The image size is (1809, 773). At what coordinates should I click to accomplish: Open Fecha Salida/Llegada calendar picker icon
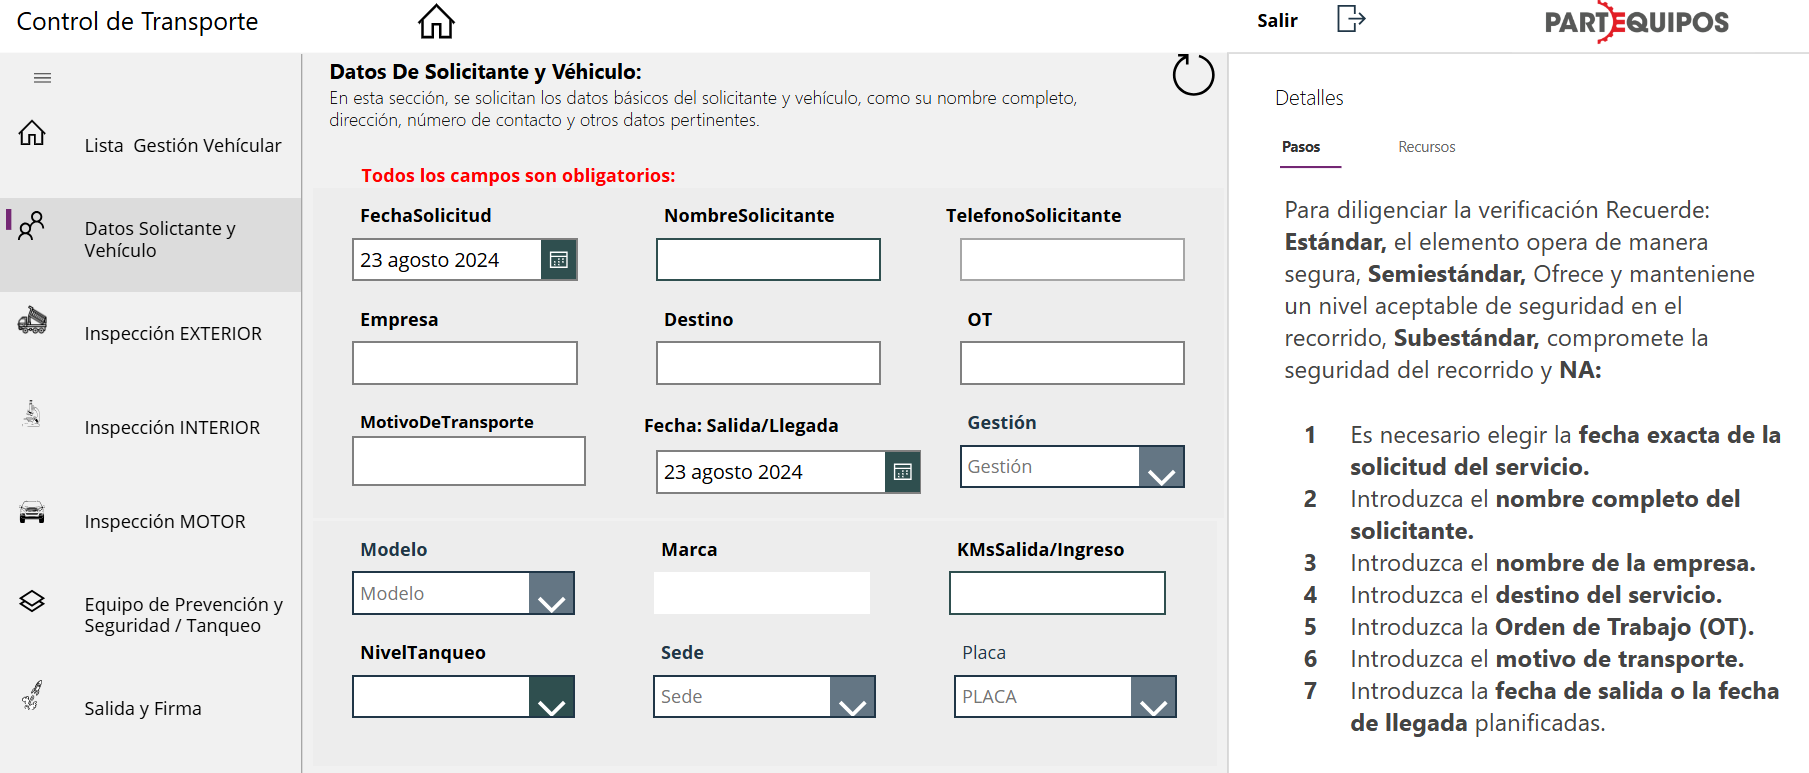click(902, 472)
